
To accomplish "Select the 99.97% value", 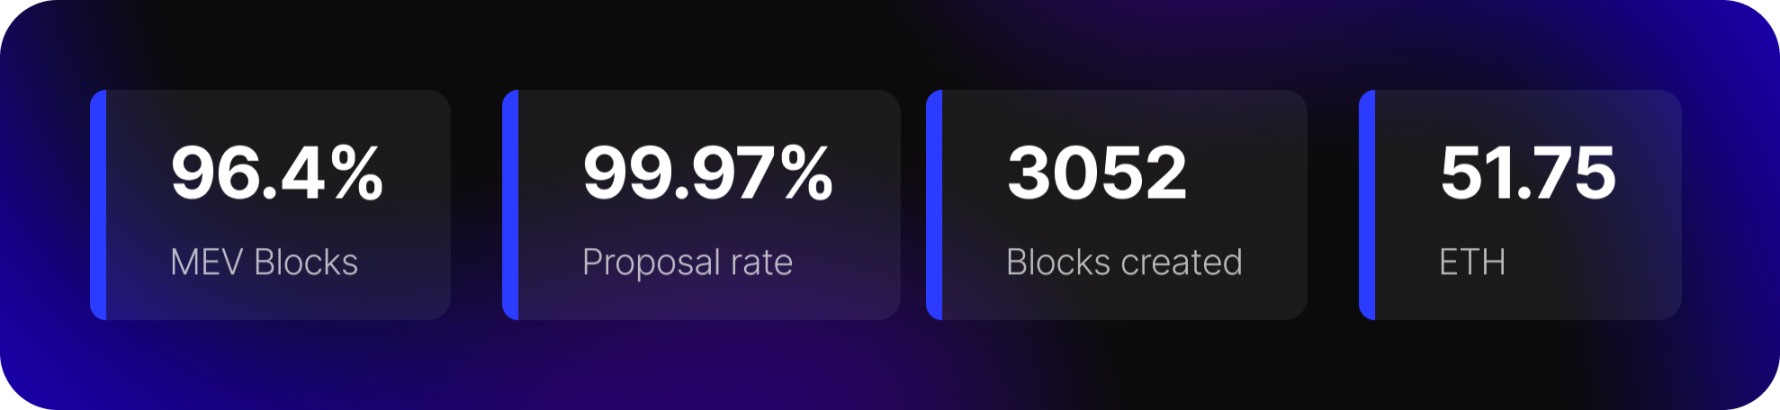I will click(x=707, y=173).
